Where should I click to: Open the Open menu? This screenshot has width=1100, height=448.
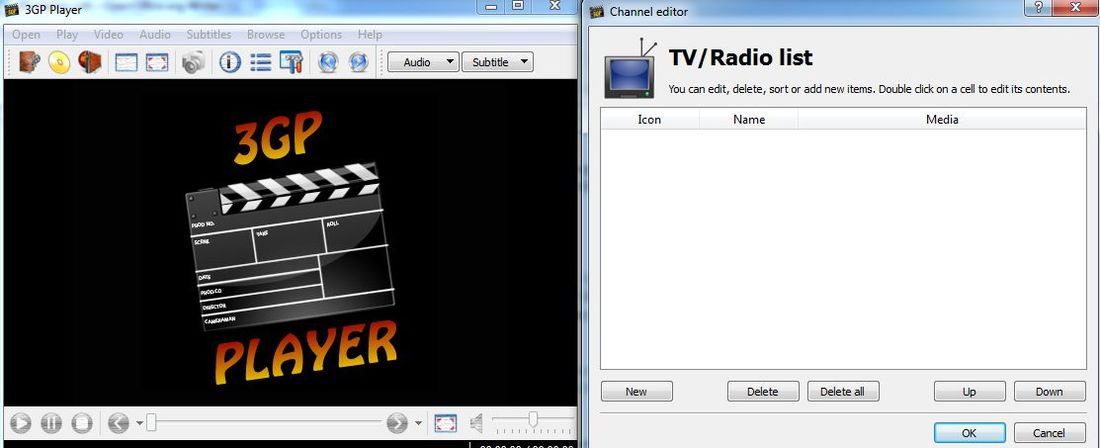click(26, 34)
